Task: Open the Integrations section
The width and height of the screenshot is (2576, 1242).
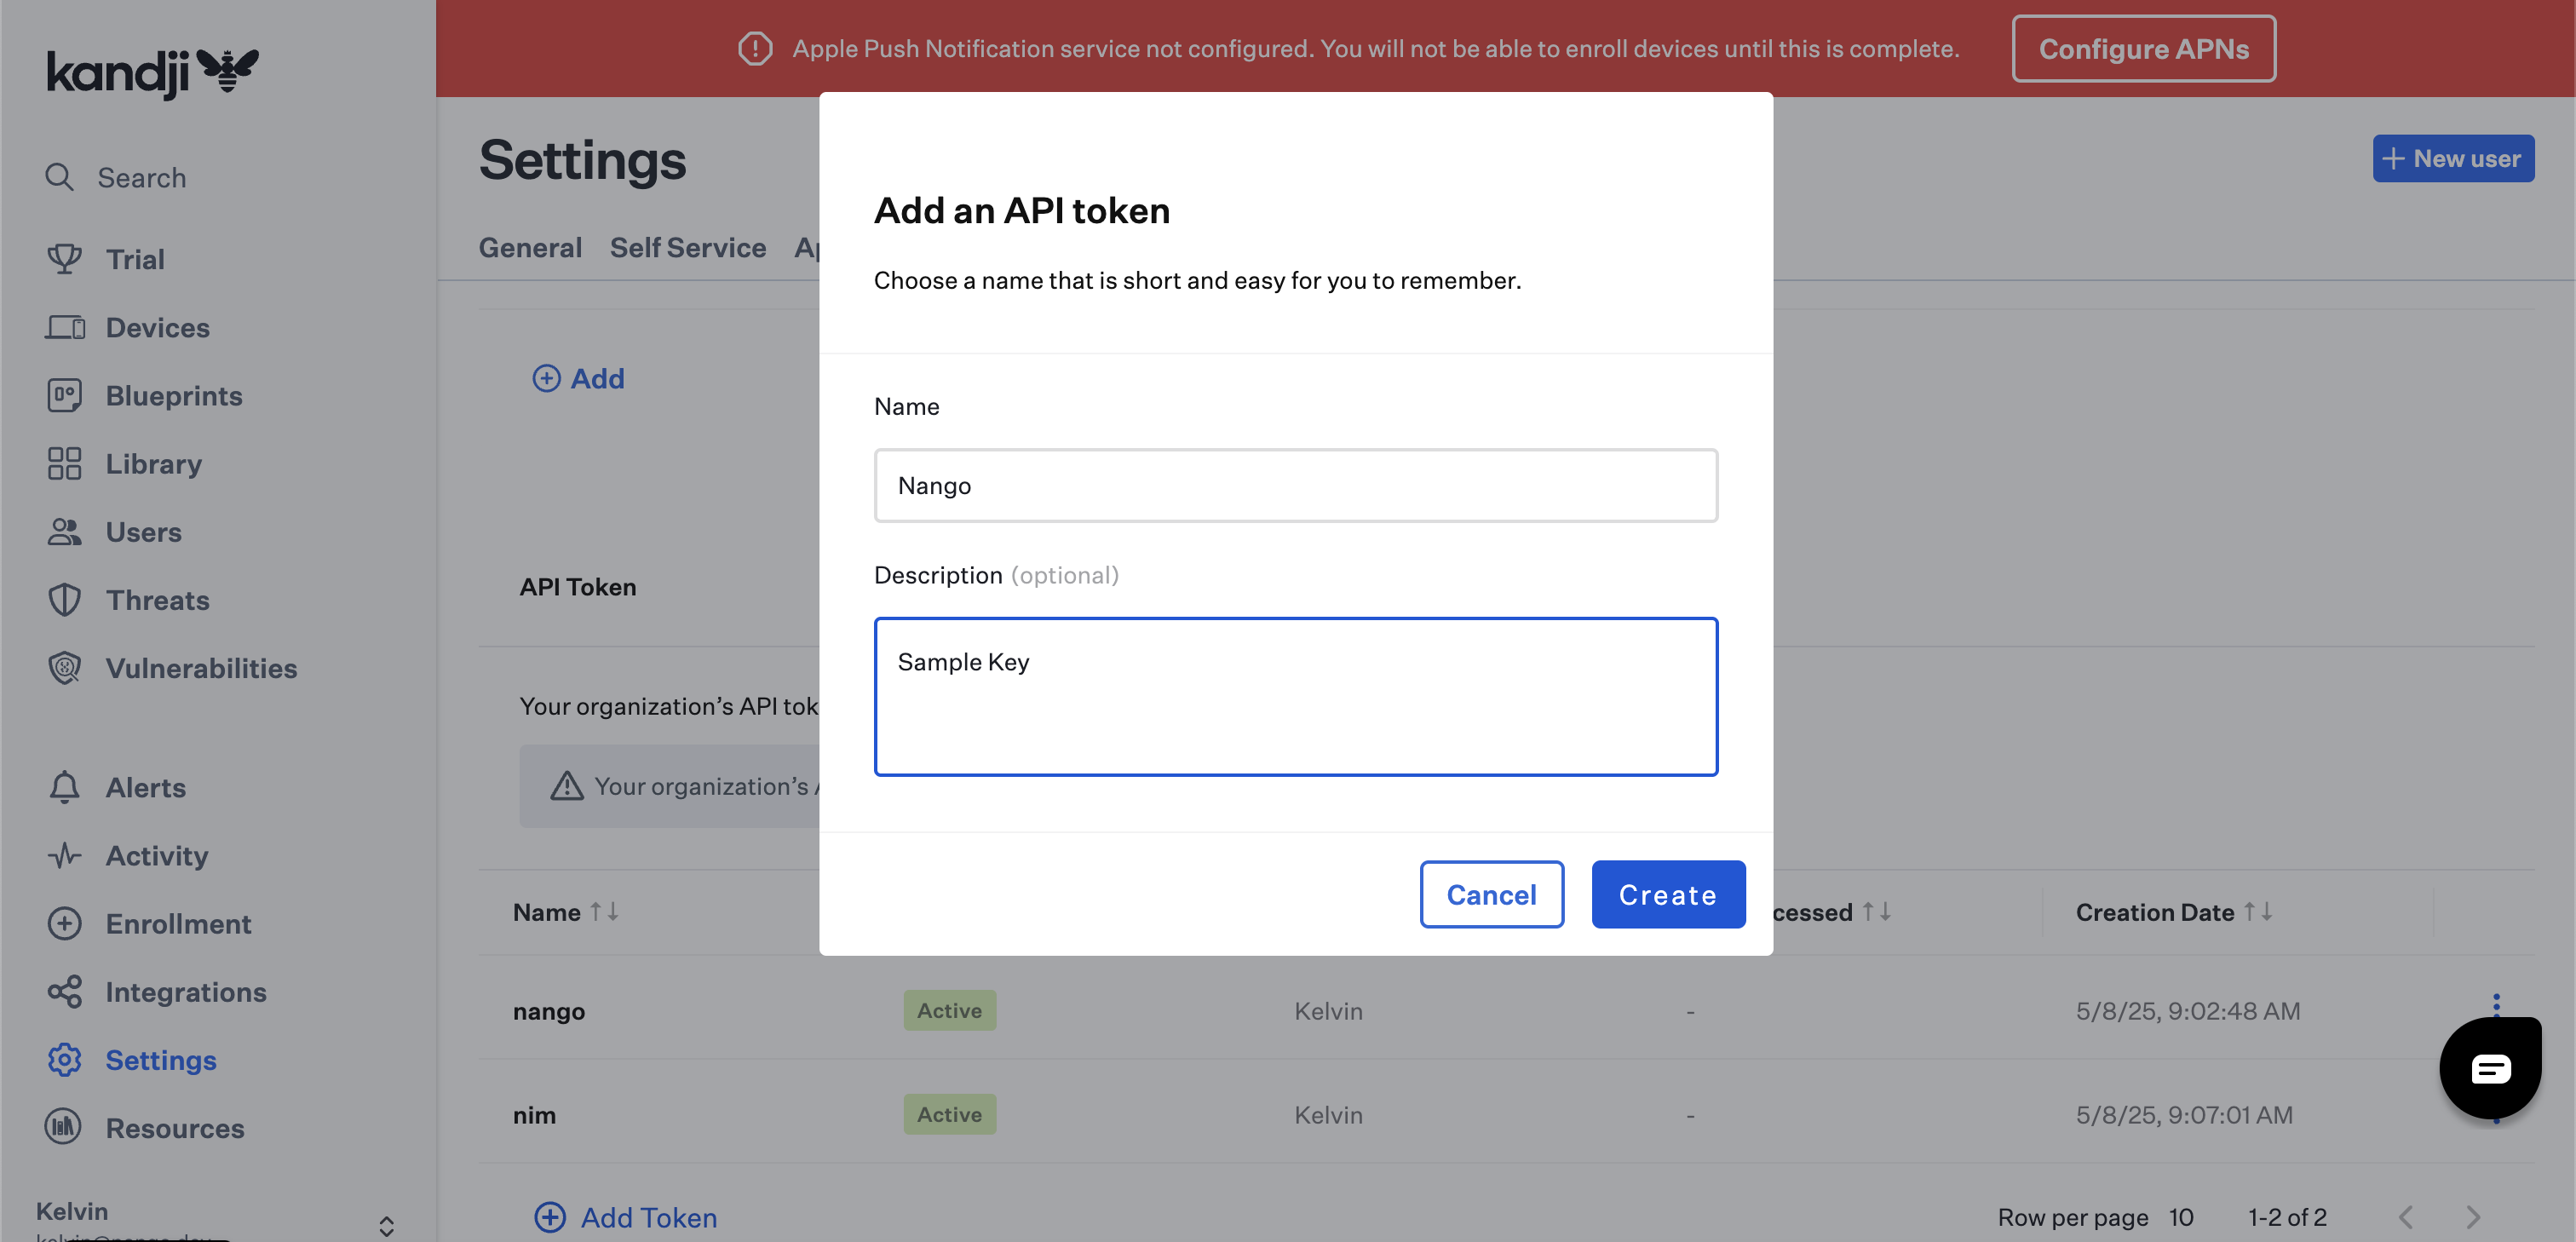Action: (185, 992)
